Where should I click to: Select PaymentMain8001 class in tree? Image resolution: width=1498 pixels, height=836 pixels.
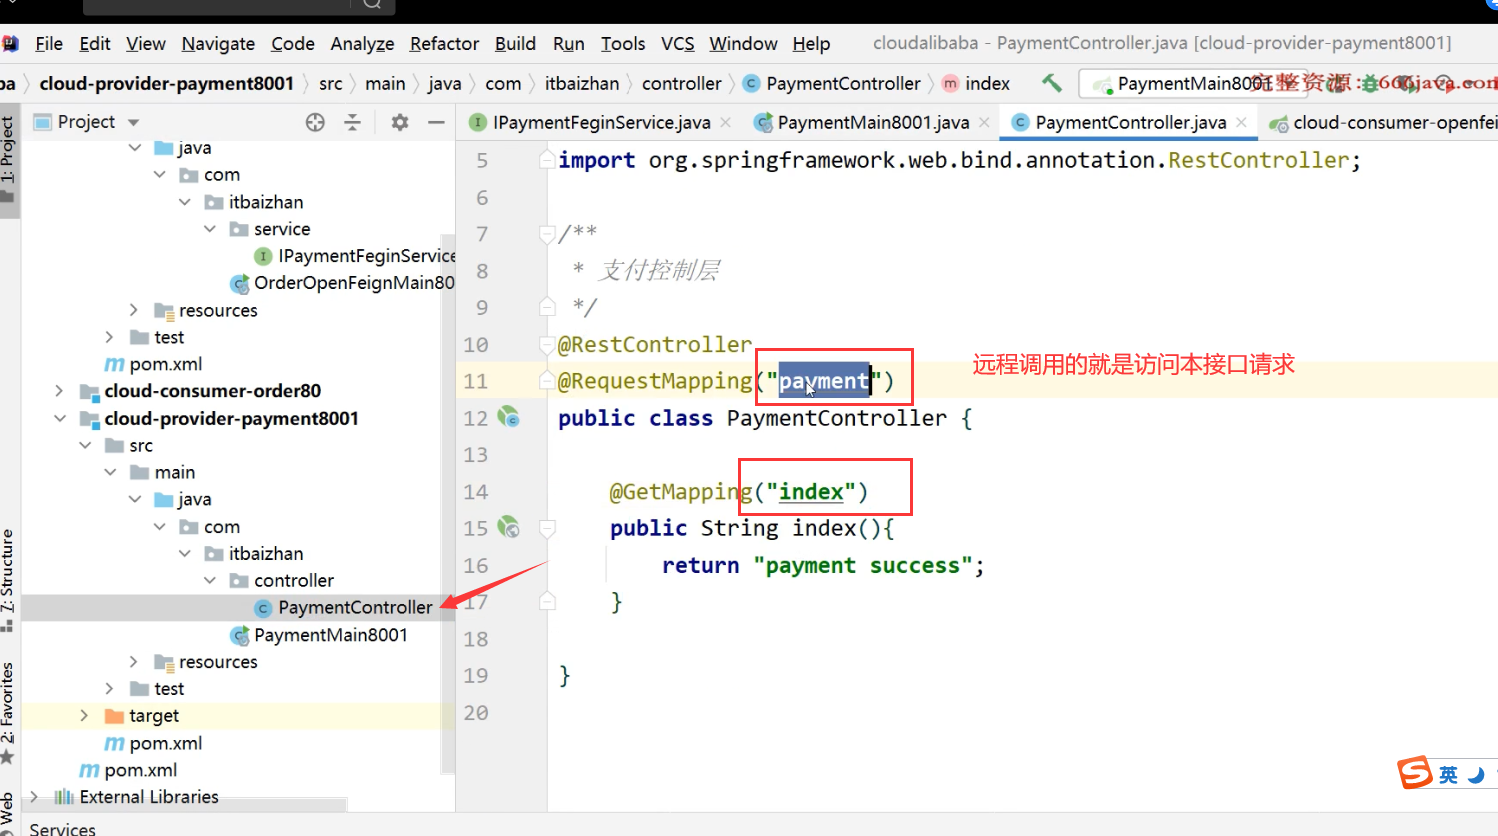(x=330, y=635)
